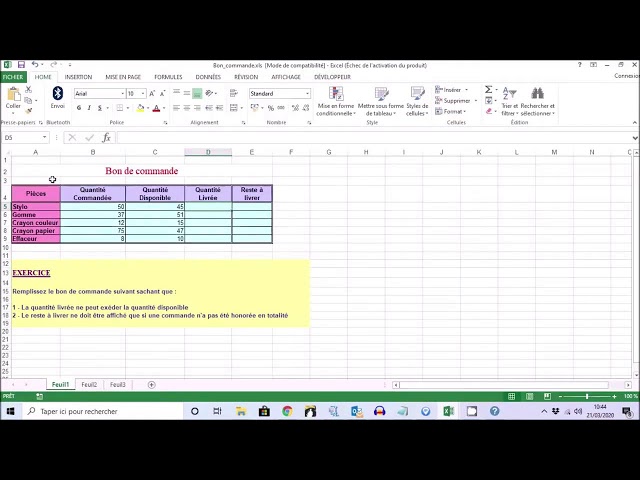Image resolution: width=640 pixels, height=480 pixels.
Task: Open Trier et filtrer menu
Action: 509,101
